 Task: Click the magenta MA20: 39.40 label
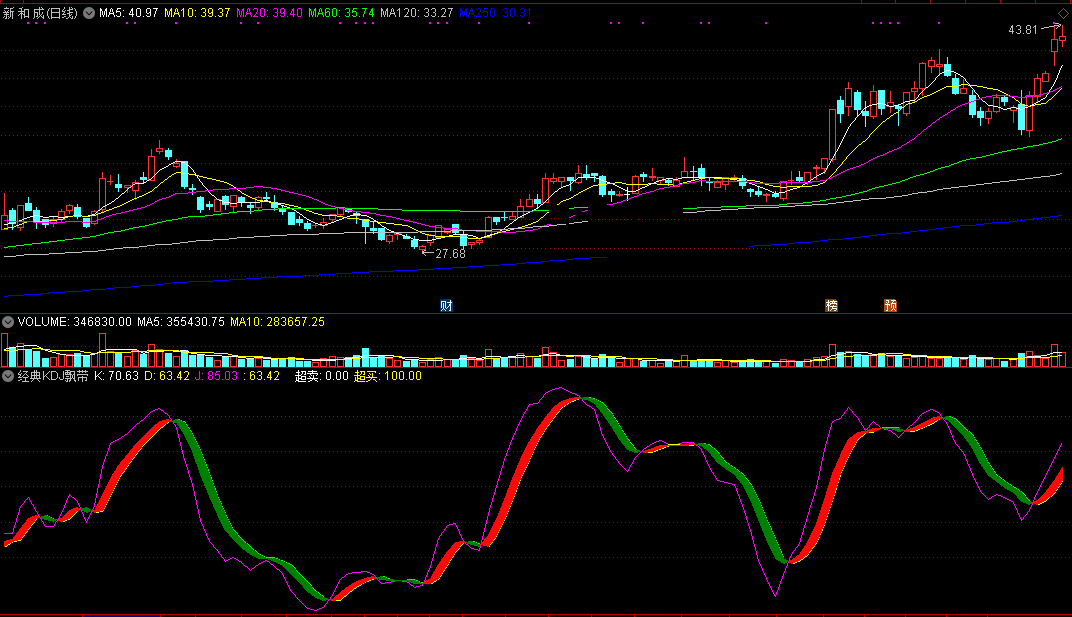click(x=269, y=13)
